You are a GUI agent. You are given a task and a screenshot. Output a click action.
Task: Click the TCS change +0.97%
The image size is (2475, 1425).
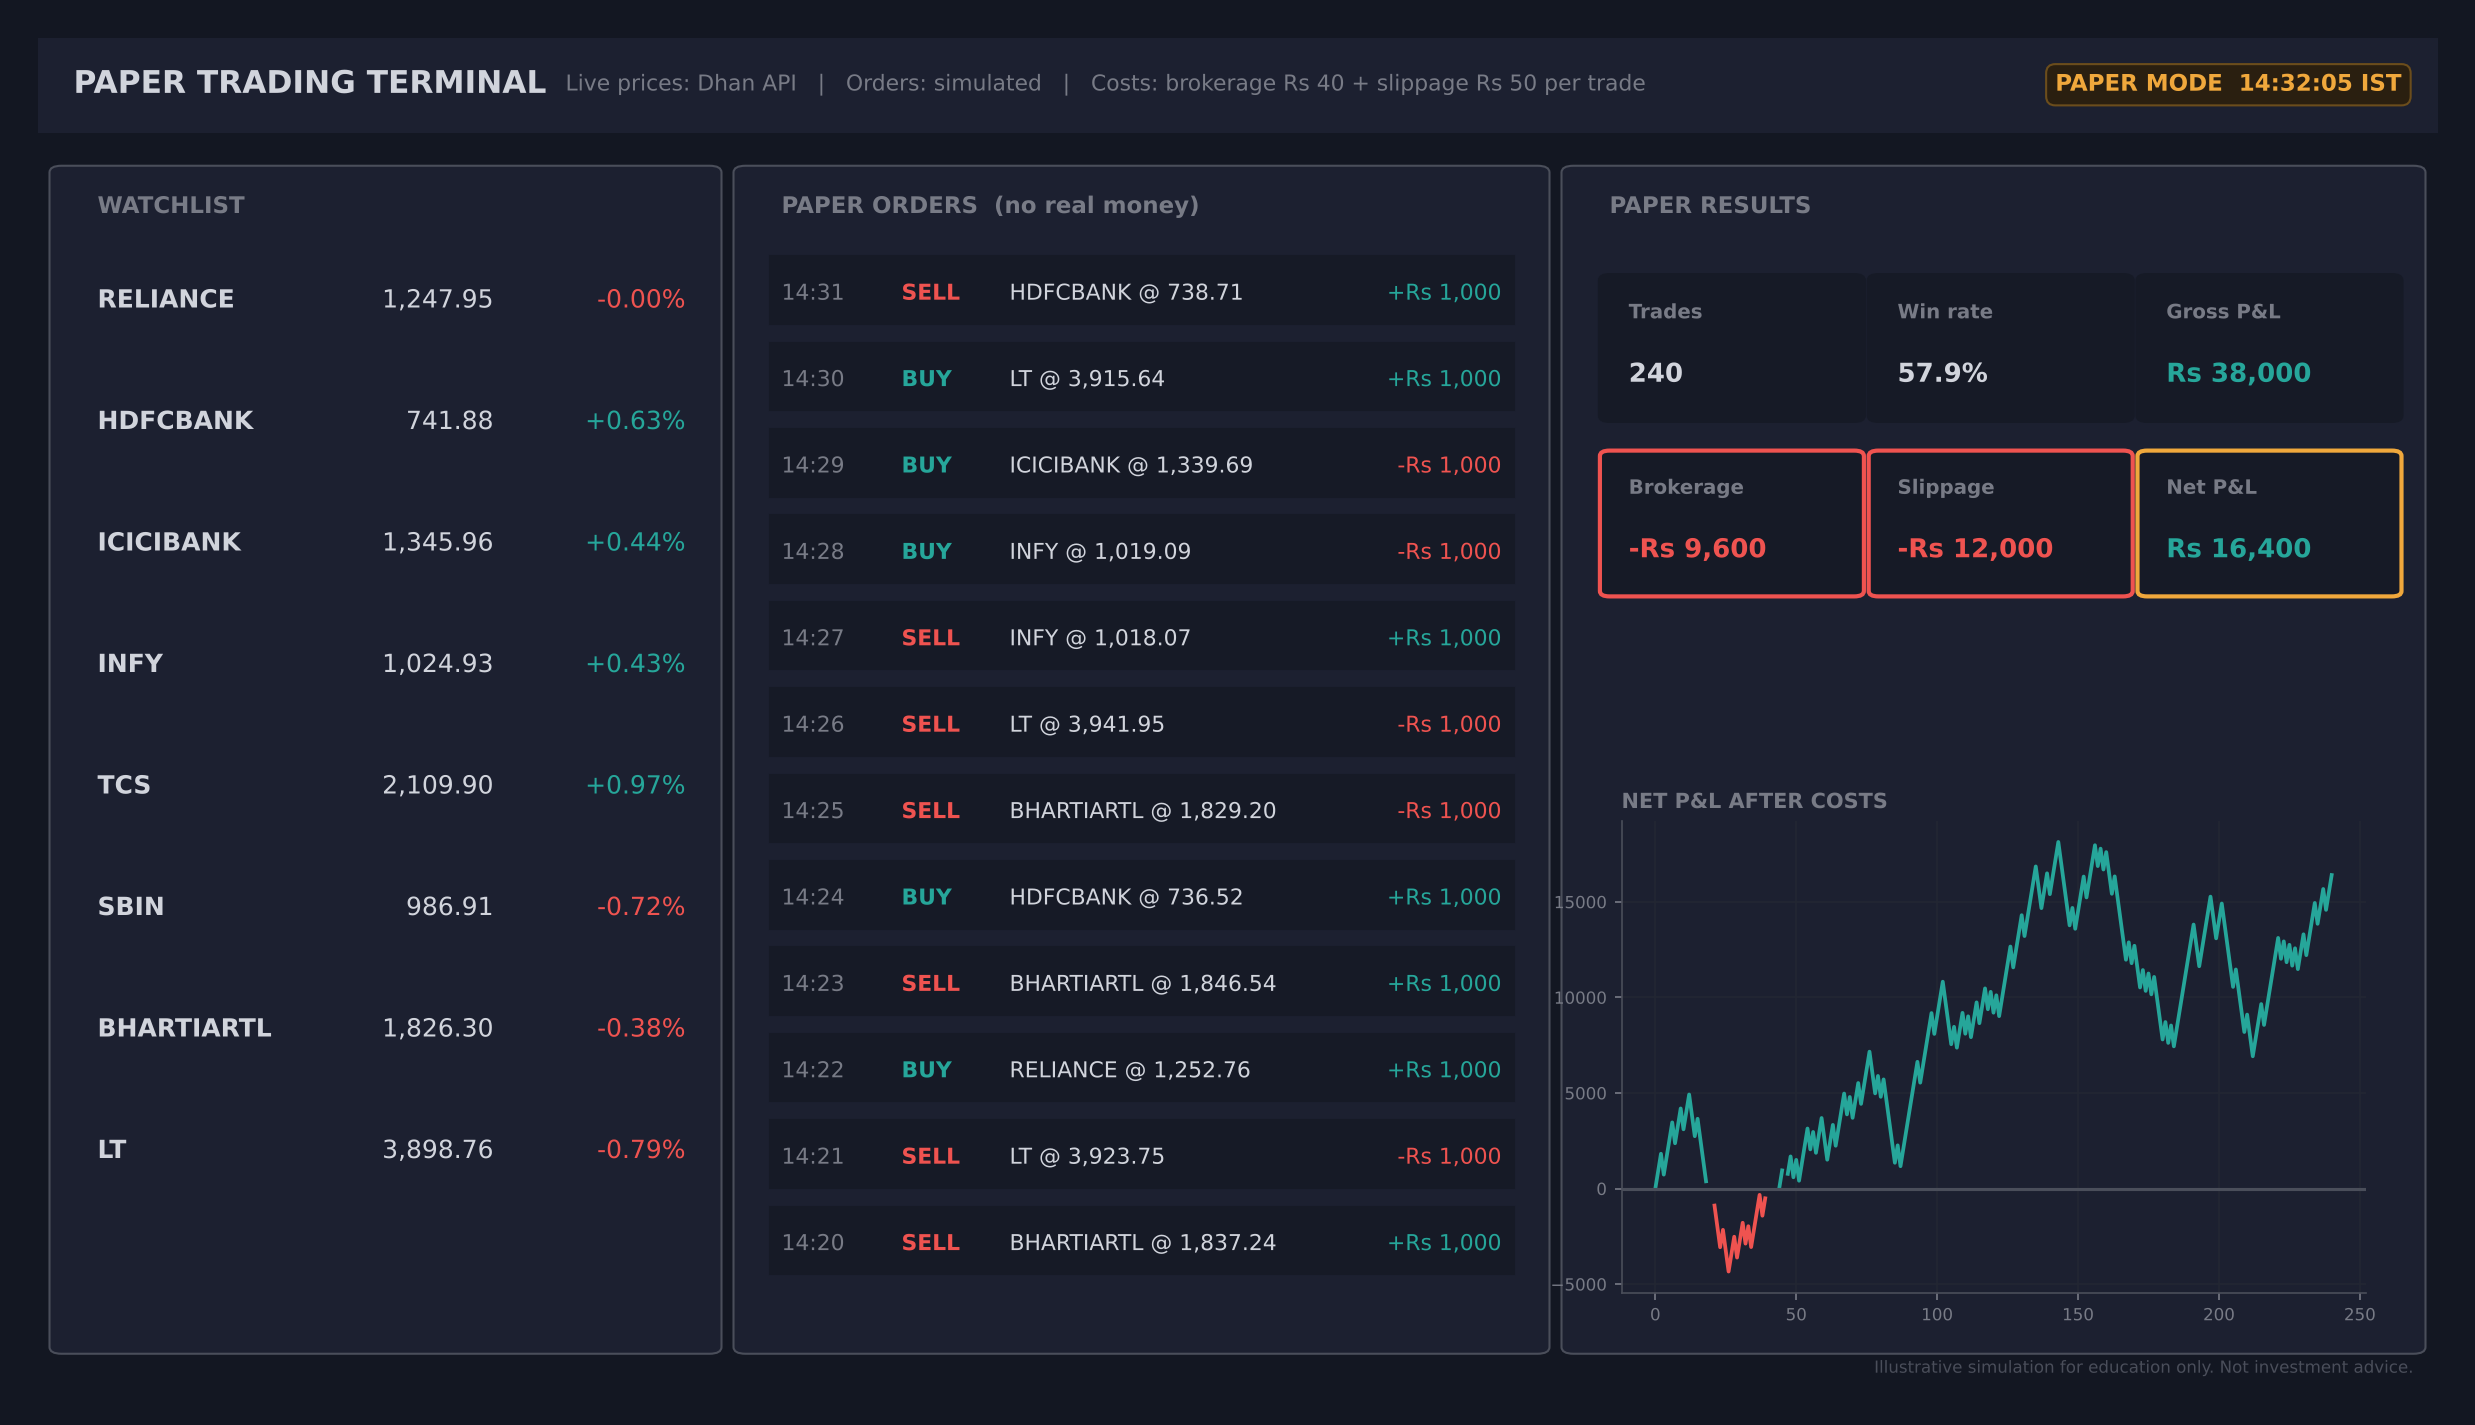(635, 785)
